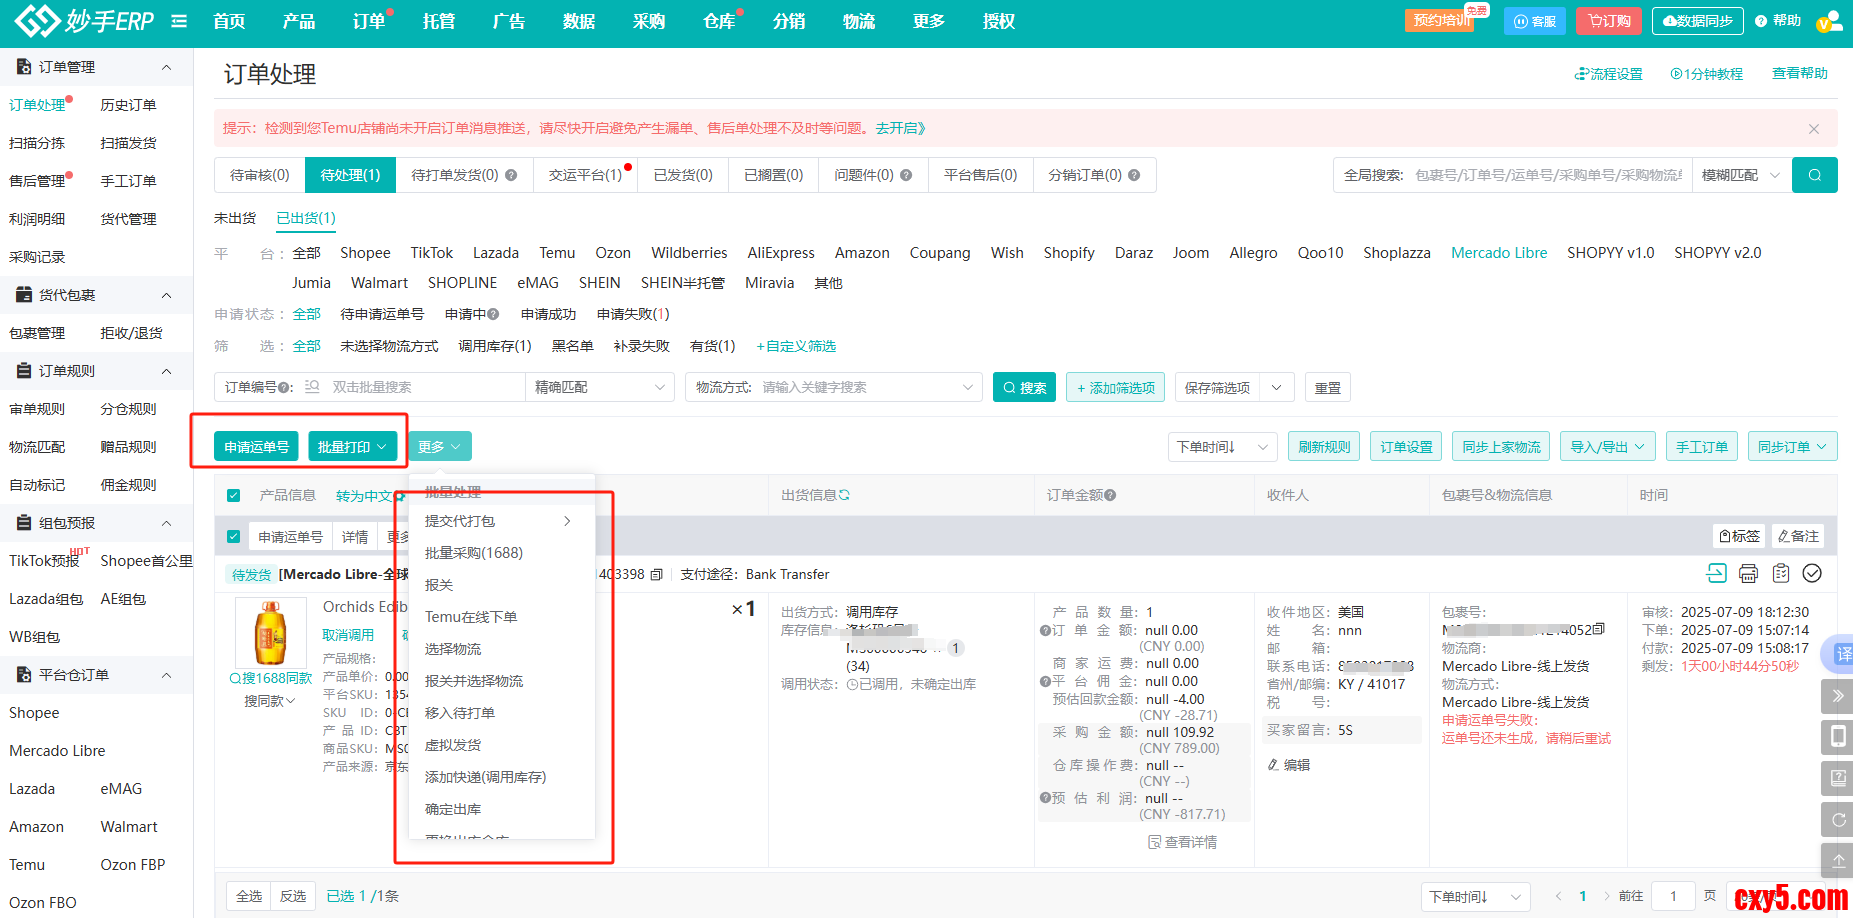The width and height of the screenshot is (1853, 918).
Task: Copy the package number using copy icon
Action: coord(1599,629)
